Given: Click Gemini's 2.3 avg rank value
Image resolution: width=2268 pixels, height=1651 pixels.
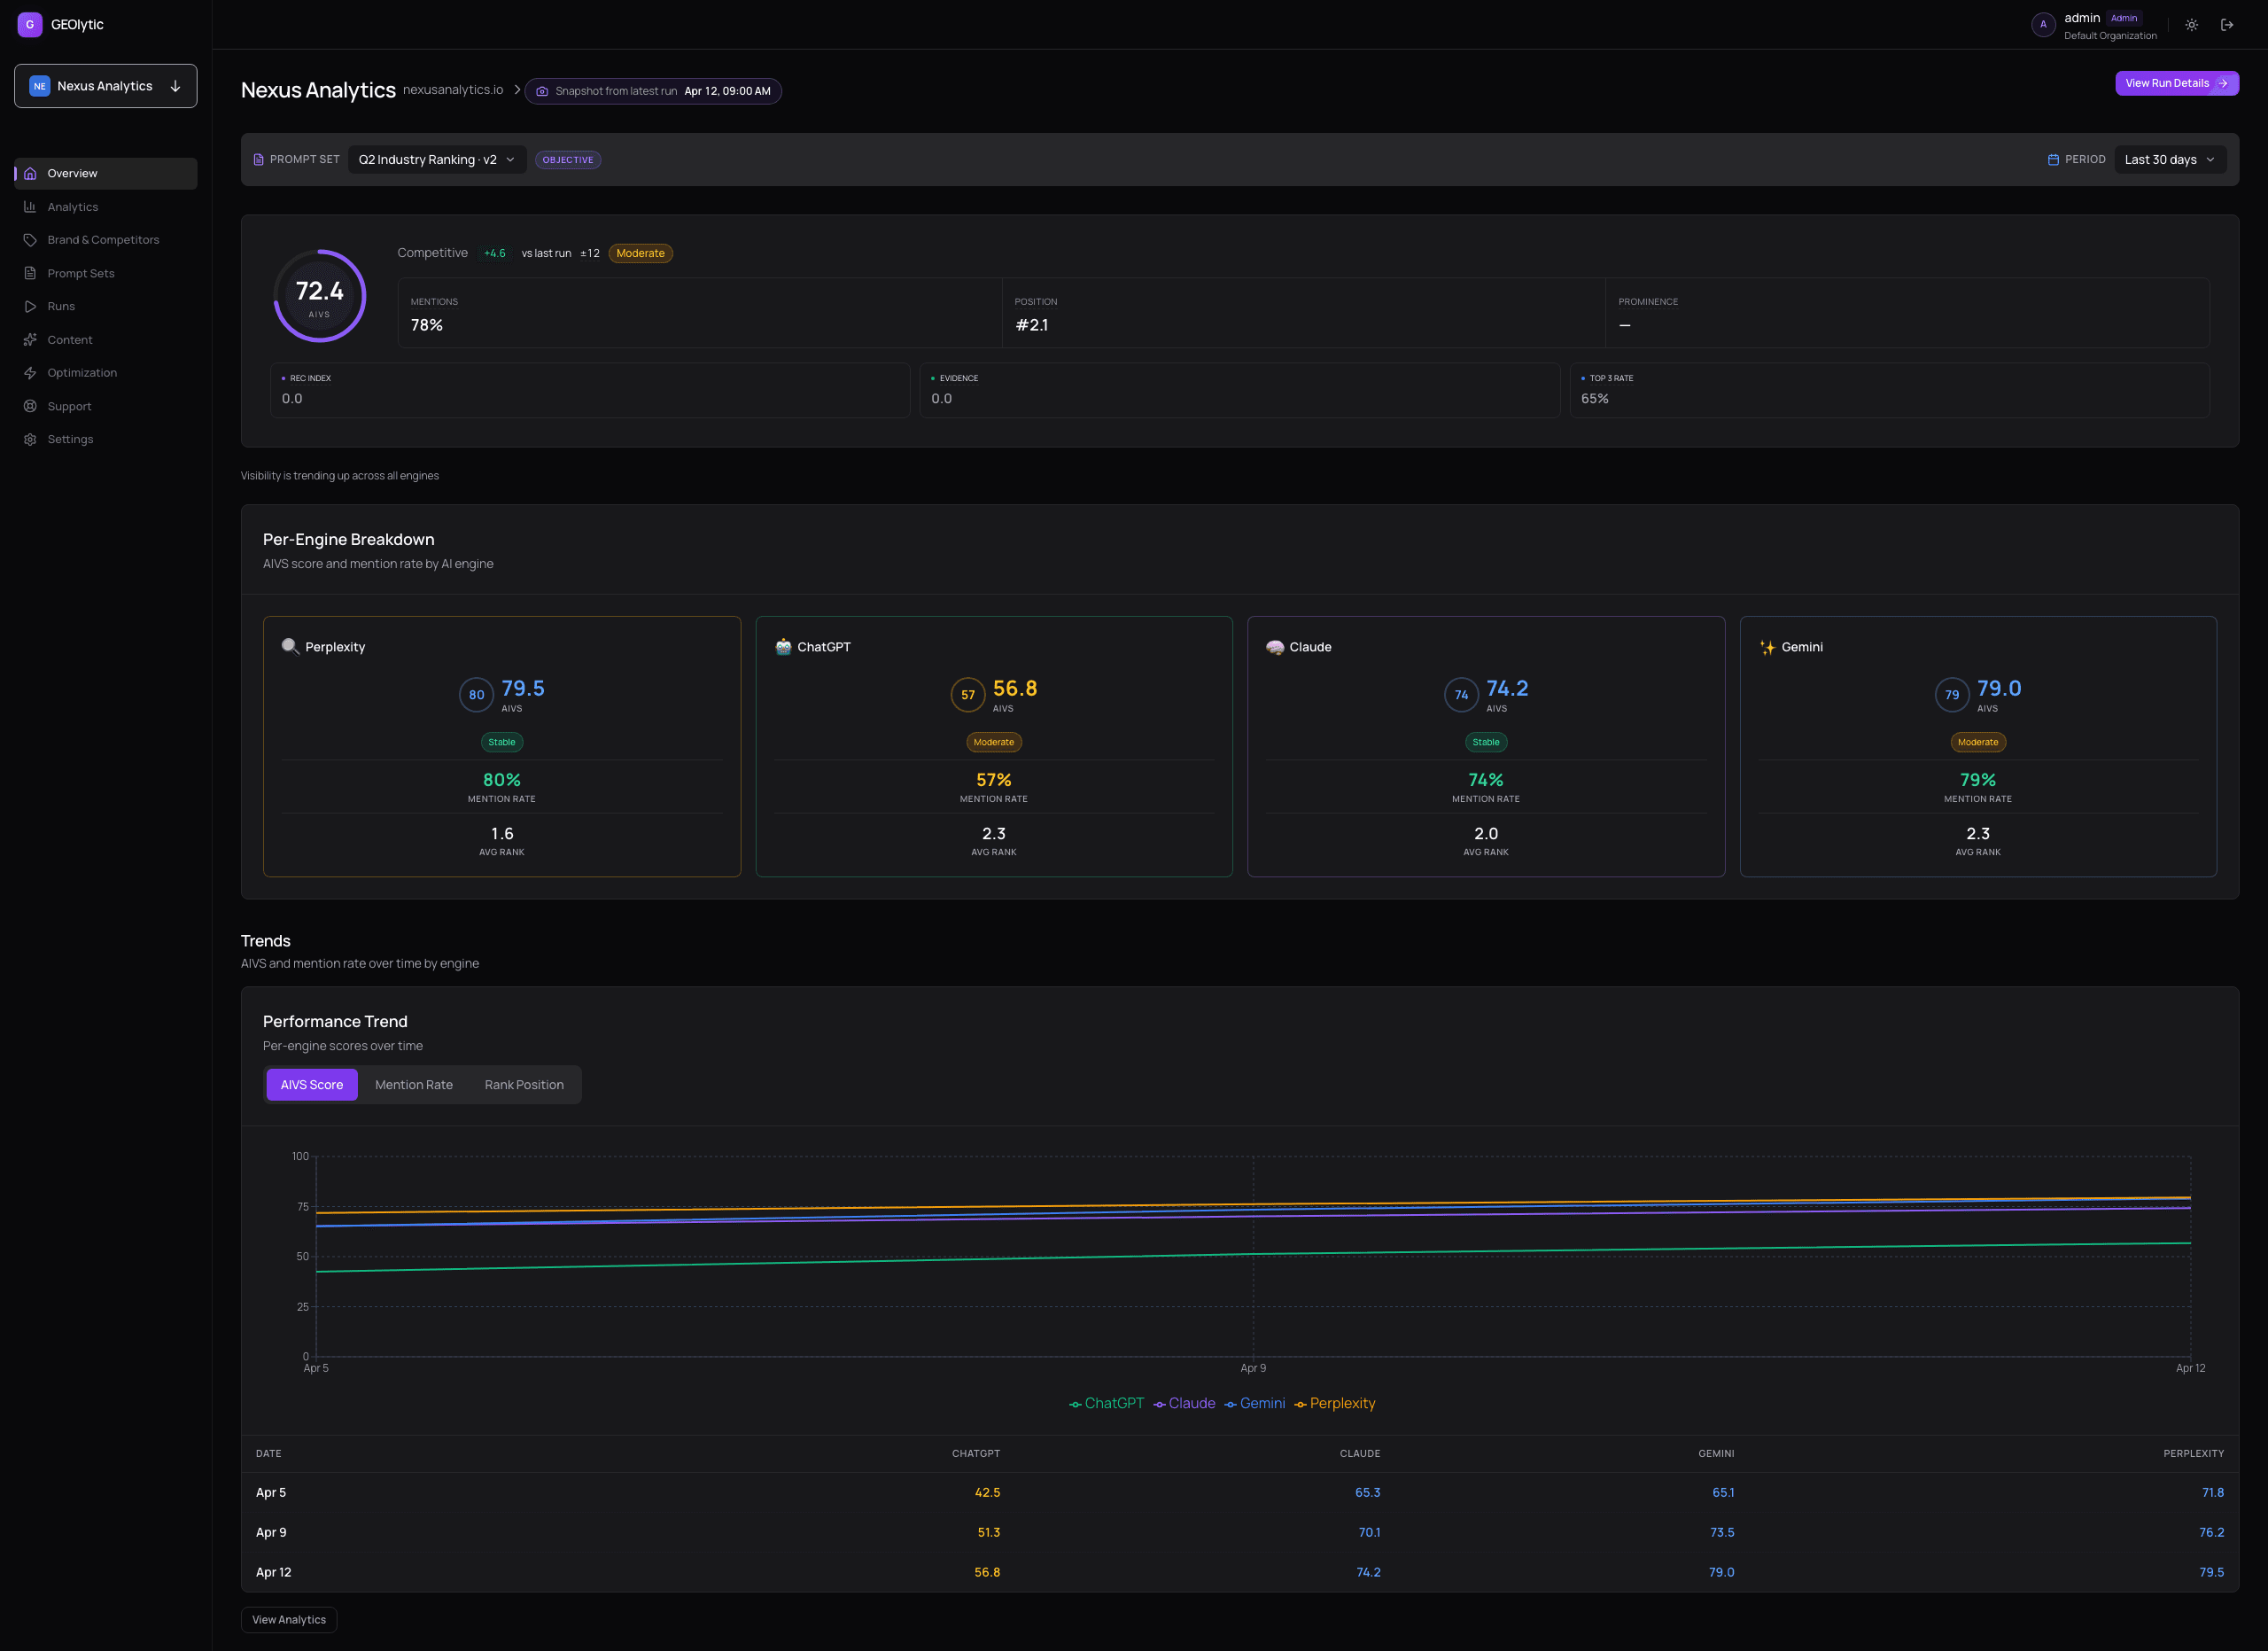Looking at the screenshot, I should pyautogui.click(x=1978, y=834).
